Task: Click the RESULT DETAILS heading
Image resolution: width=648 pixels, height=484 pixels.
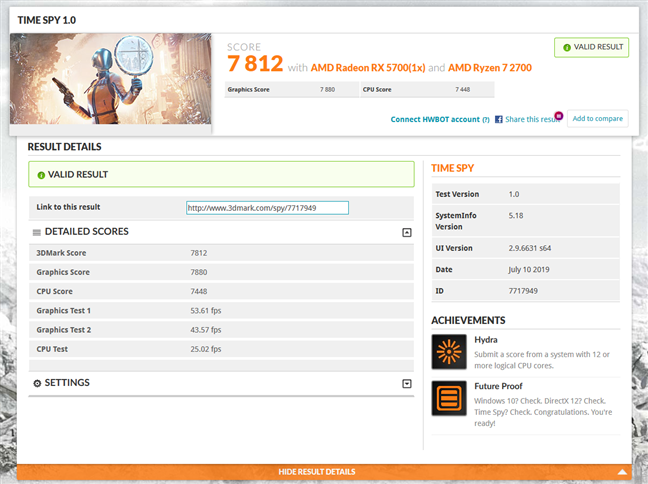Action: pos(64,147)
